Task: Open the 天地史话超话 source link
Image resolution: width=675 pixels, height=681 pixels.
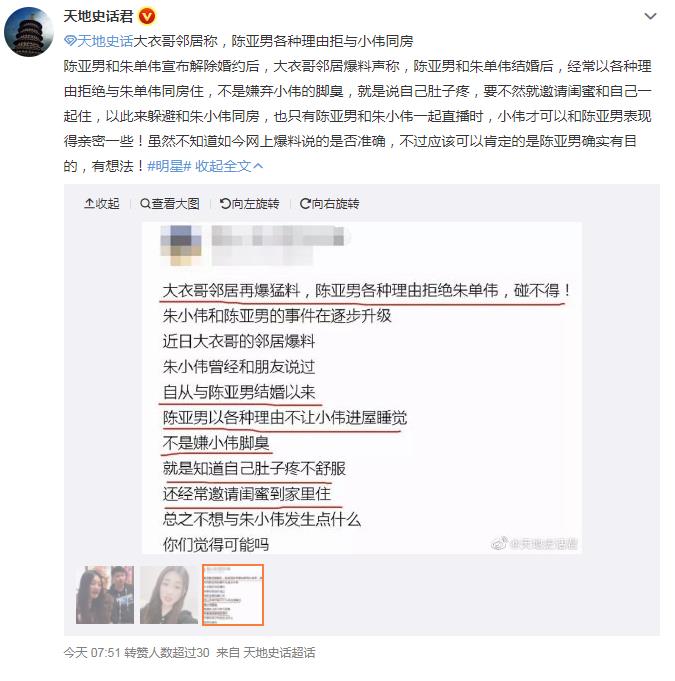Action: (279, 652)
